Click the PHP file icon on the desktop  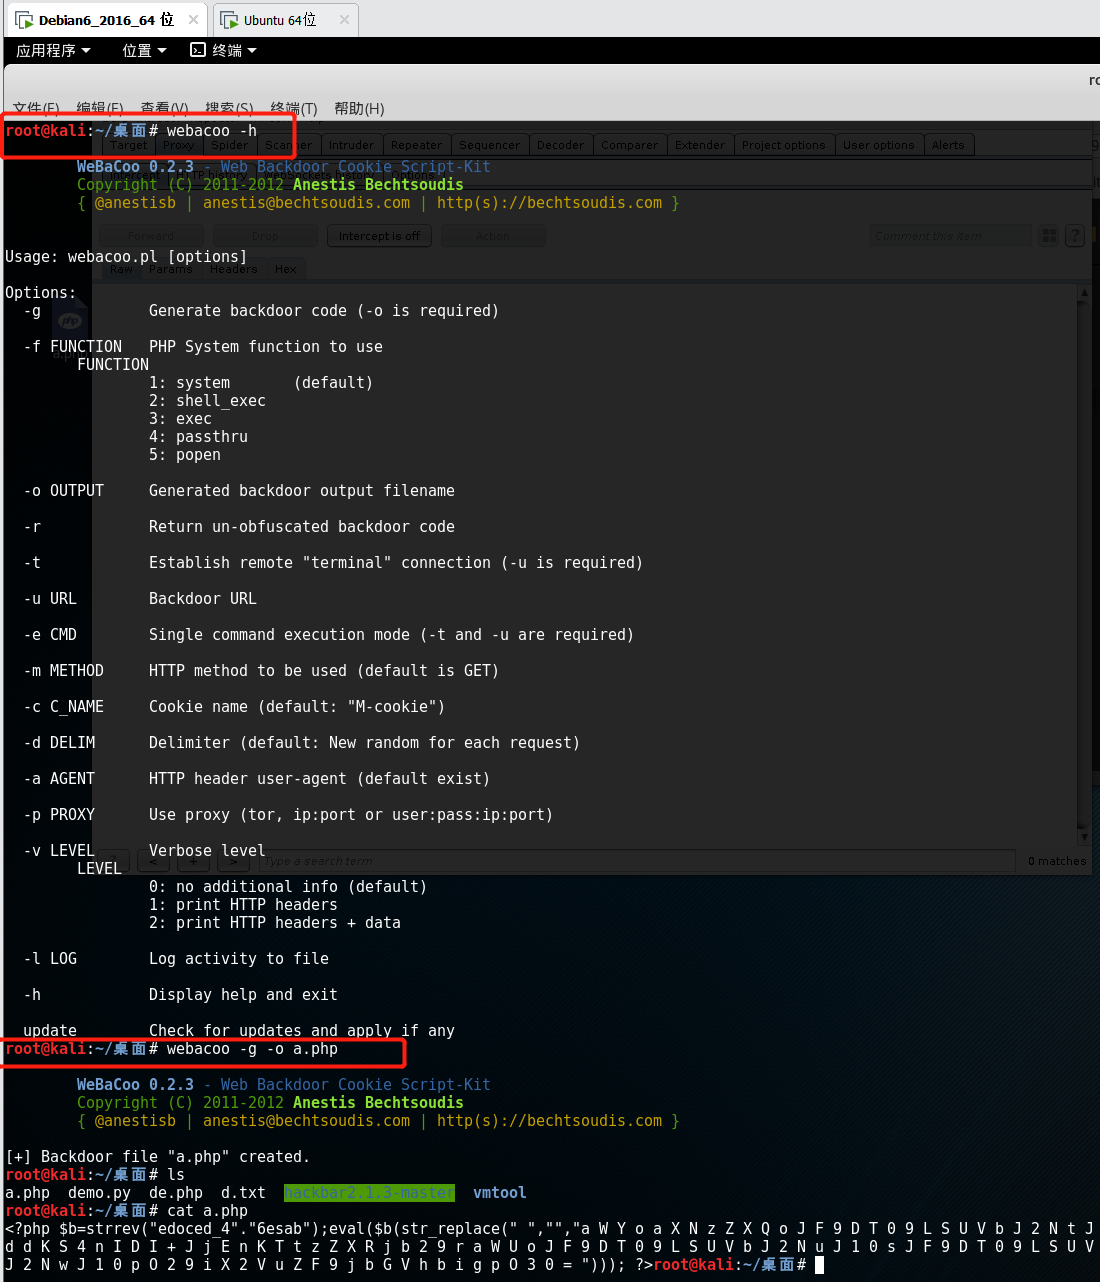(x=69, y=321)
